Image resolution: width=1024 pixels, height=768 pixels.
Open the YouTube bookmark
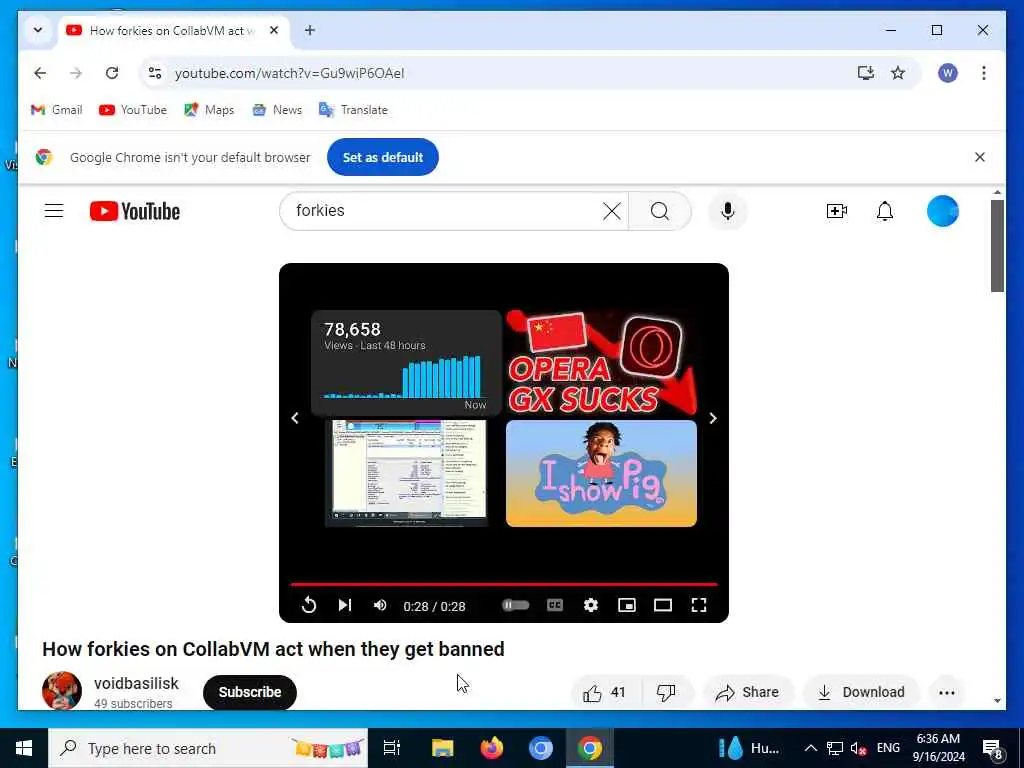[x=133, y=110]
